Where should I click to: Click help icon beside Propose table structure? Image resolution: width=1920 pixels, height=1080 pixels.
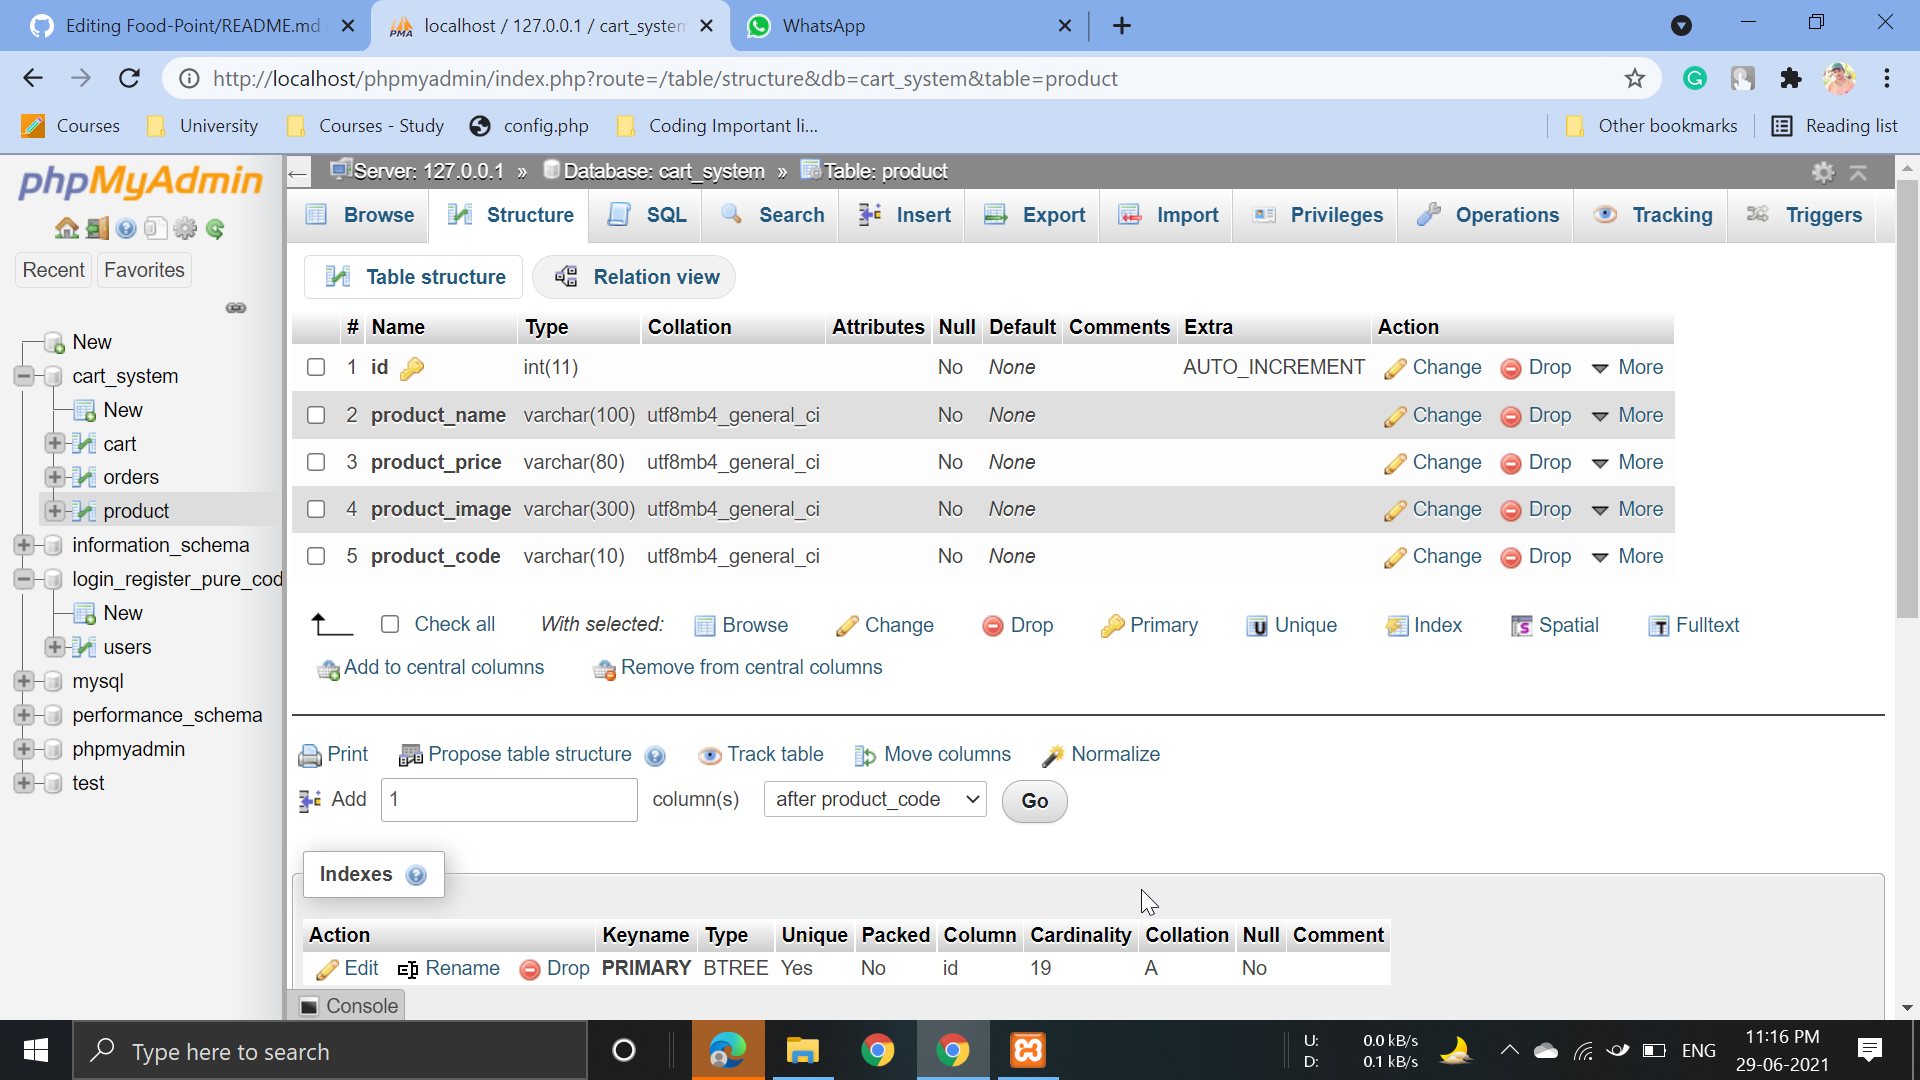pos(655,756)
